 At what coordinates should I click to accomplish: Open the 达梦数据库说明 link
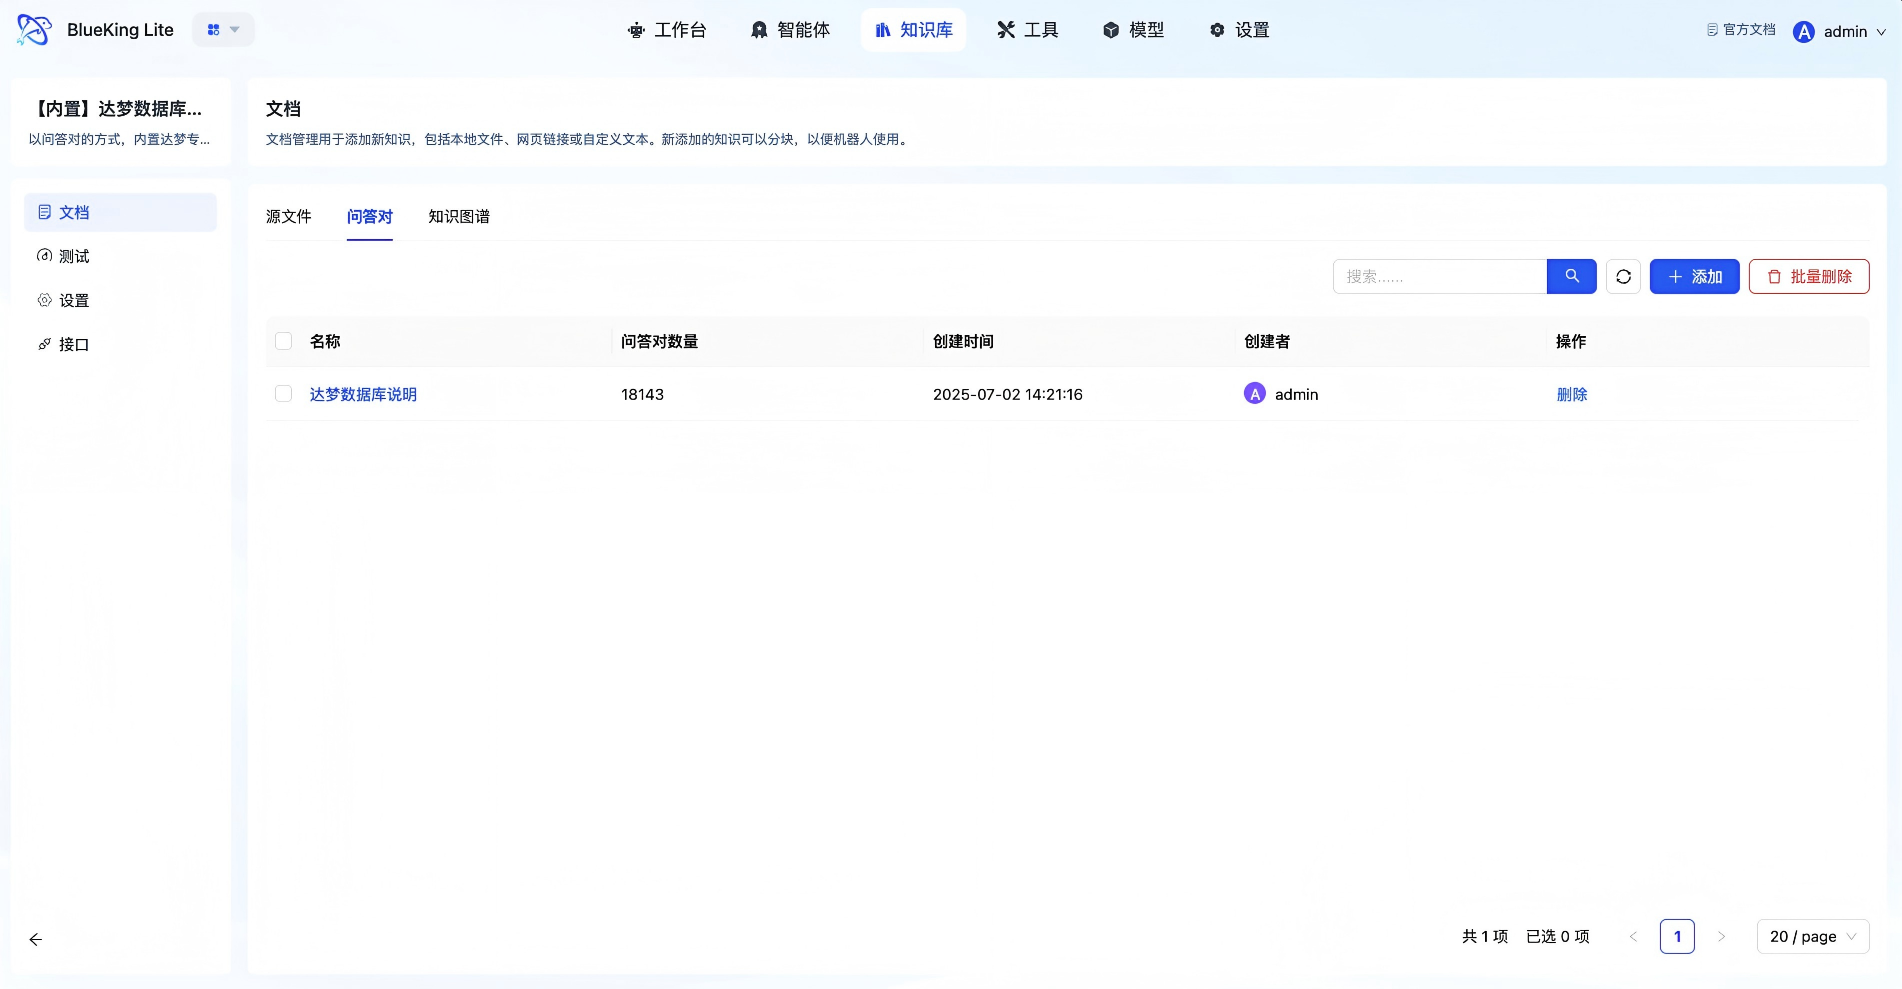tap(363, 394)
